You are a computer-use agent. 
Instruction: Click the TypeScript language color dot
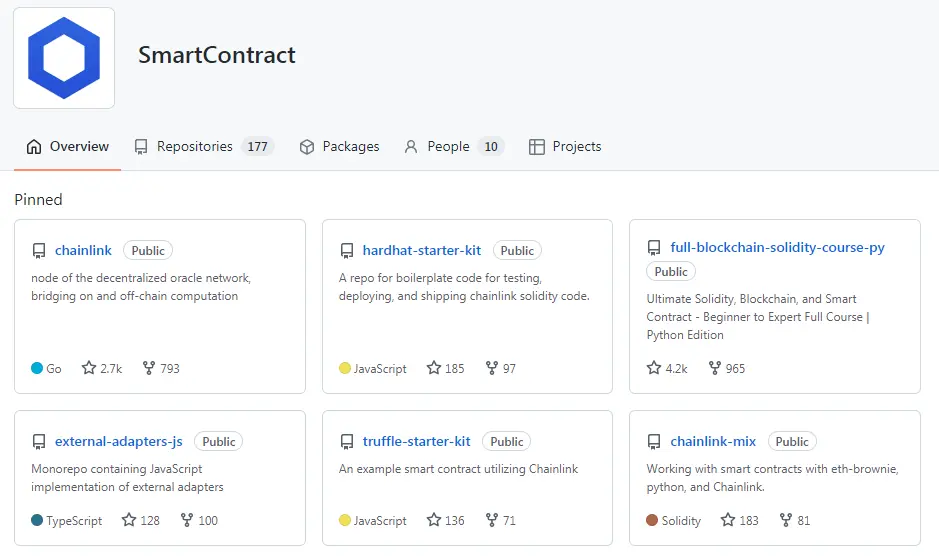(x=37, y=520)
